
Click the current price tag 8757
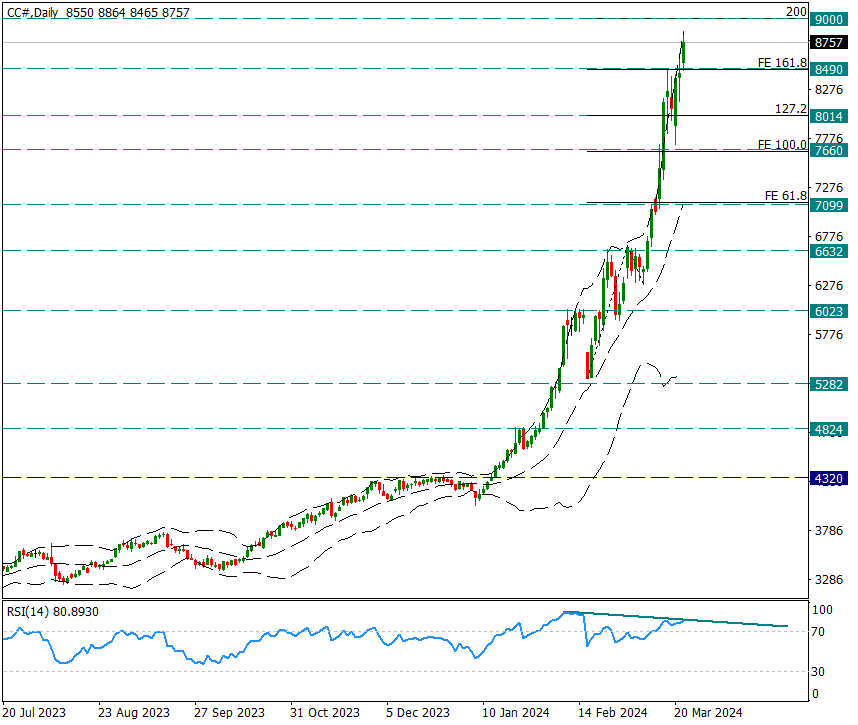(828, 43)
